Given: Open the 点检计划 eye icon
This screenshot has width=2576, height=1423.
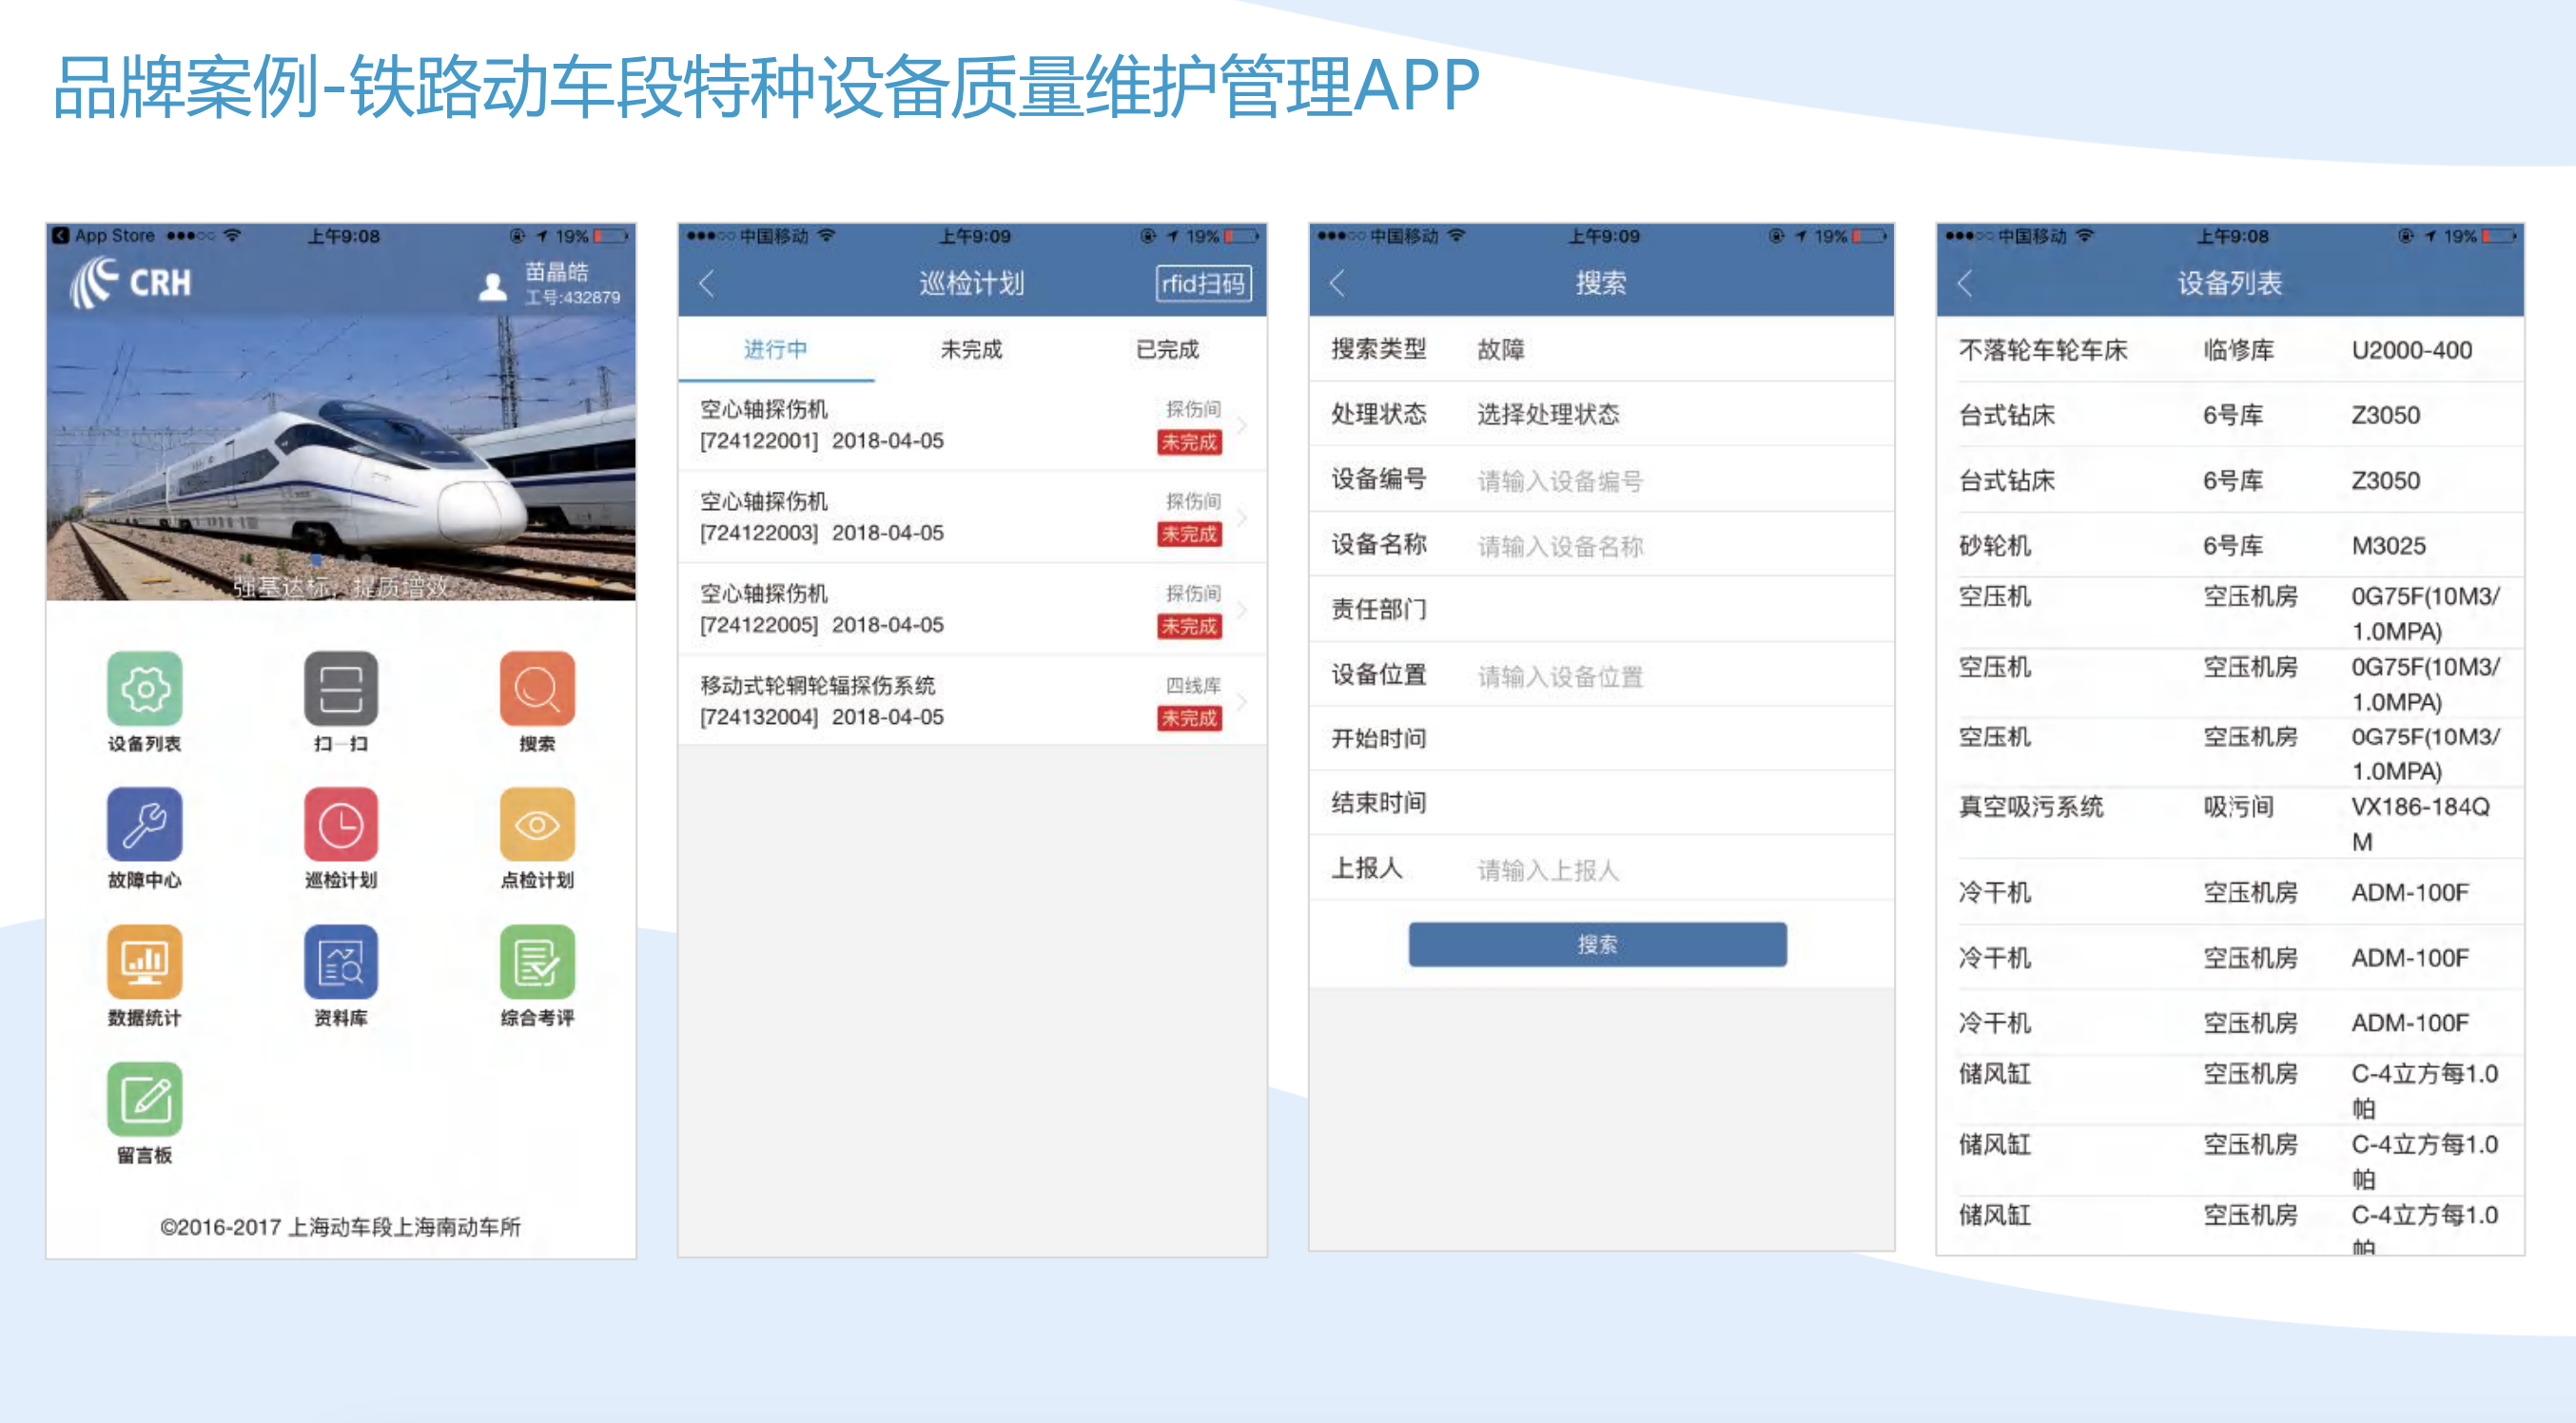Looking at the screenshot, I should point(537,824).
